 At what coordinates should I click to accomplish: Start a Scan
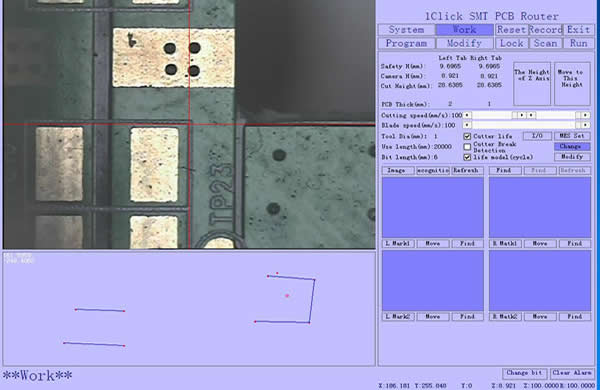coord(545,43)
